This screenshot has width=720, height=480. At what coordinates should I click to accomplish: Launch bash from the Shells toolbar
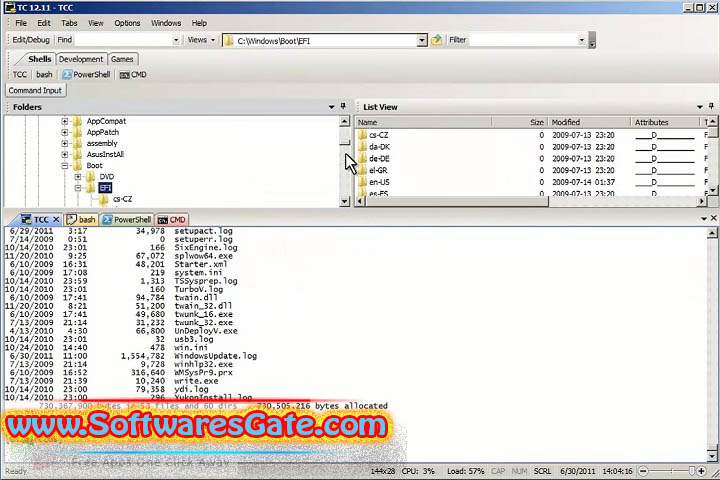tap(44, 74)
